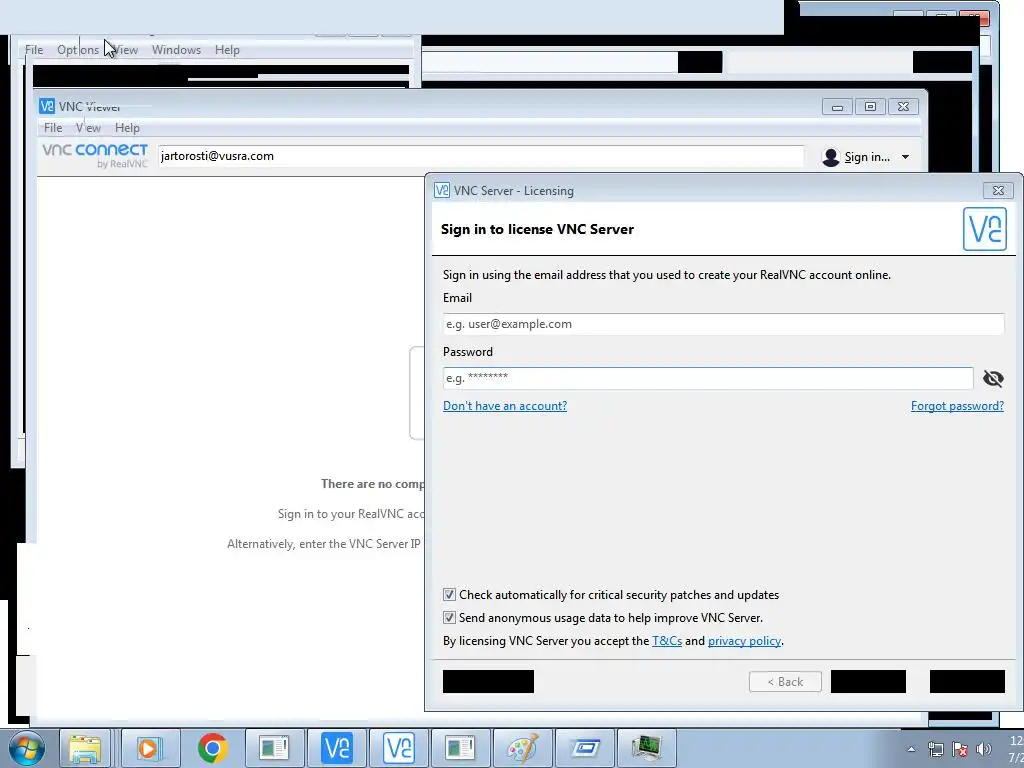The height and width of the screenshot is (768, 1024).
Task: Close the VNC Viewer window
Action: tap(903, 106)
